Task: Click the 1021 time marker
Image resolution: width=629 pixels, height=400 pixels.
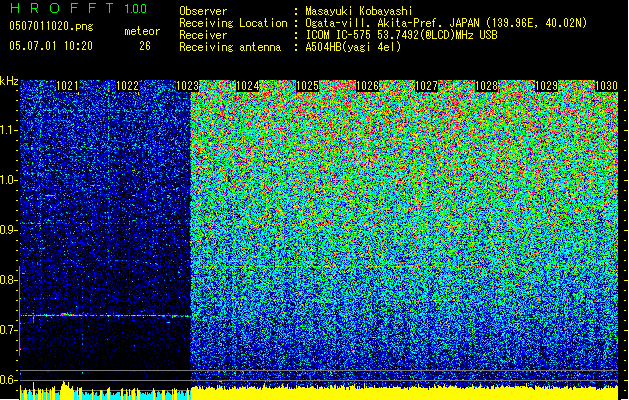Action: tap(67, 86)
